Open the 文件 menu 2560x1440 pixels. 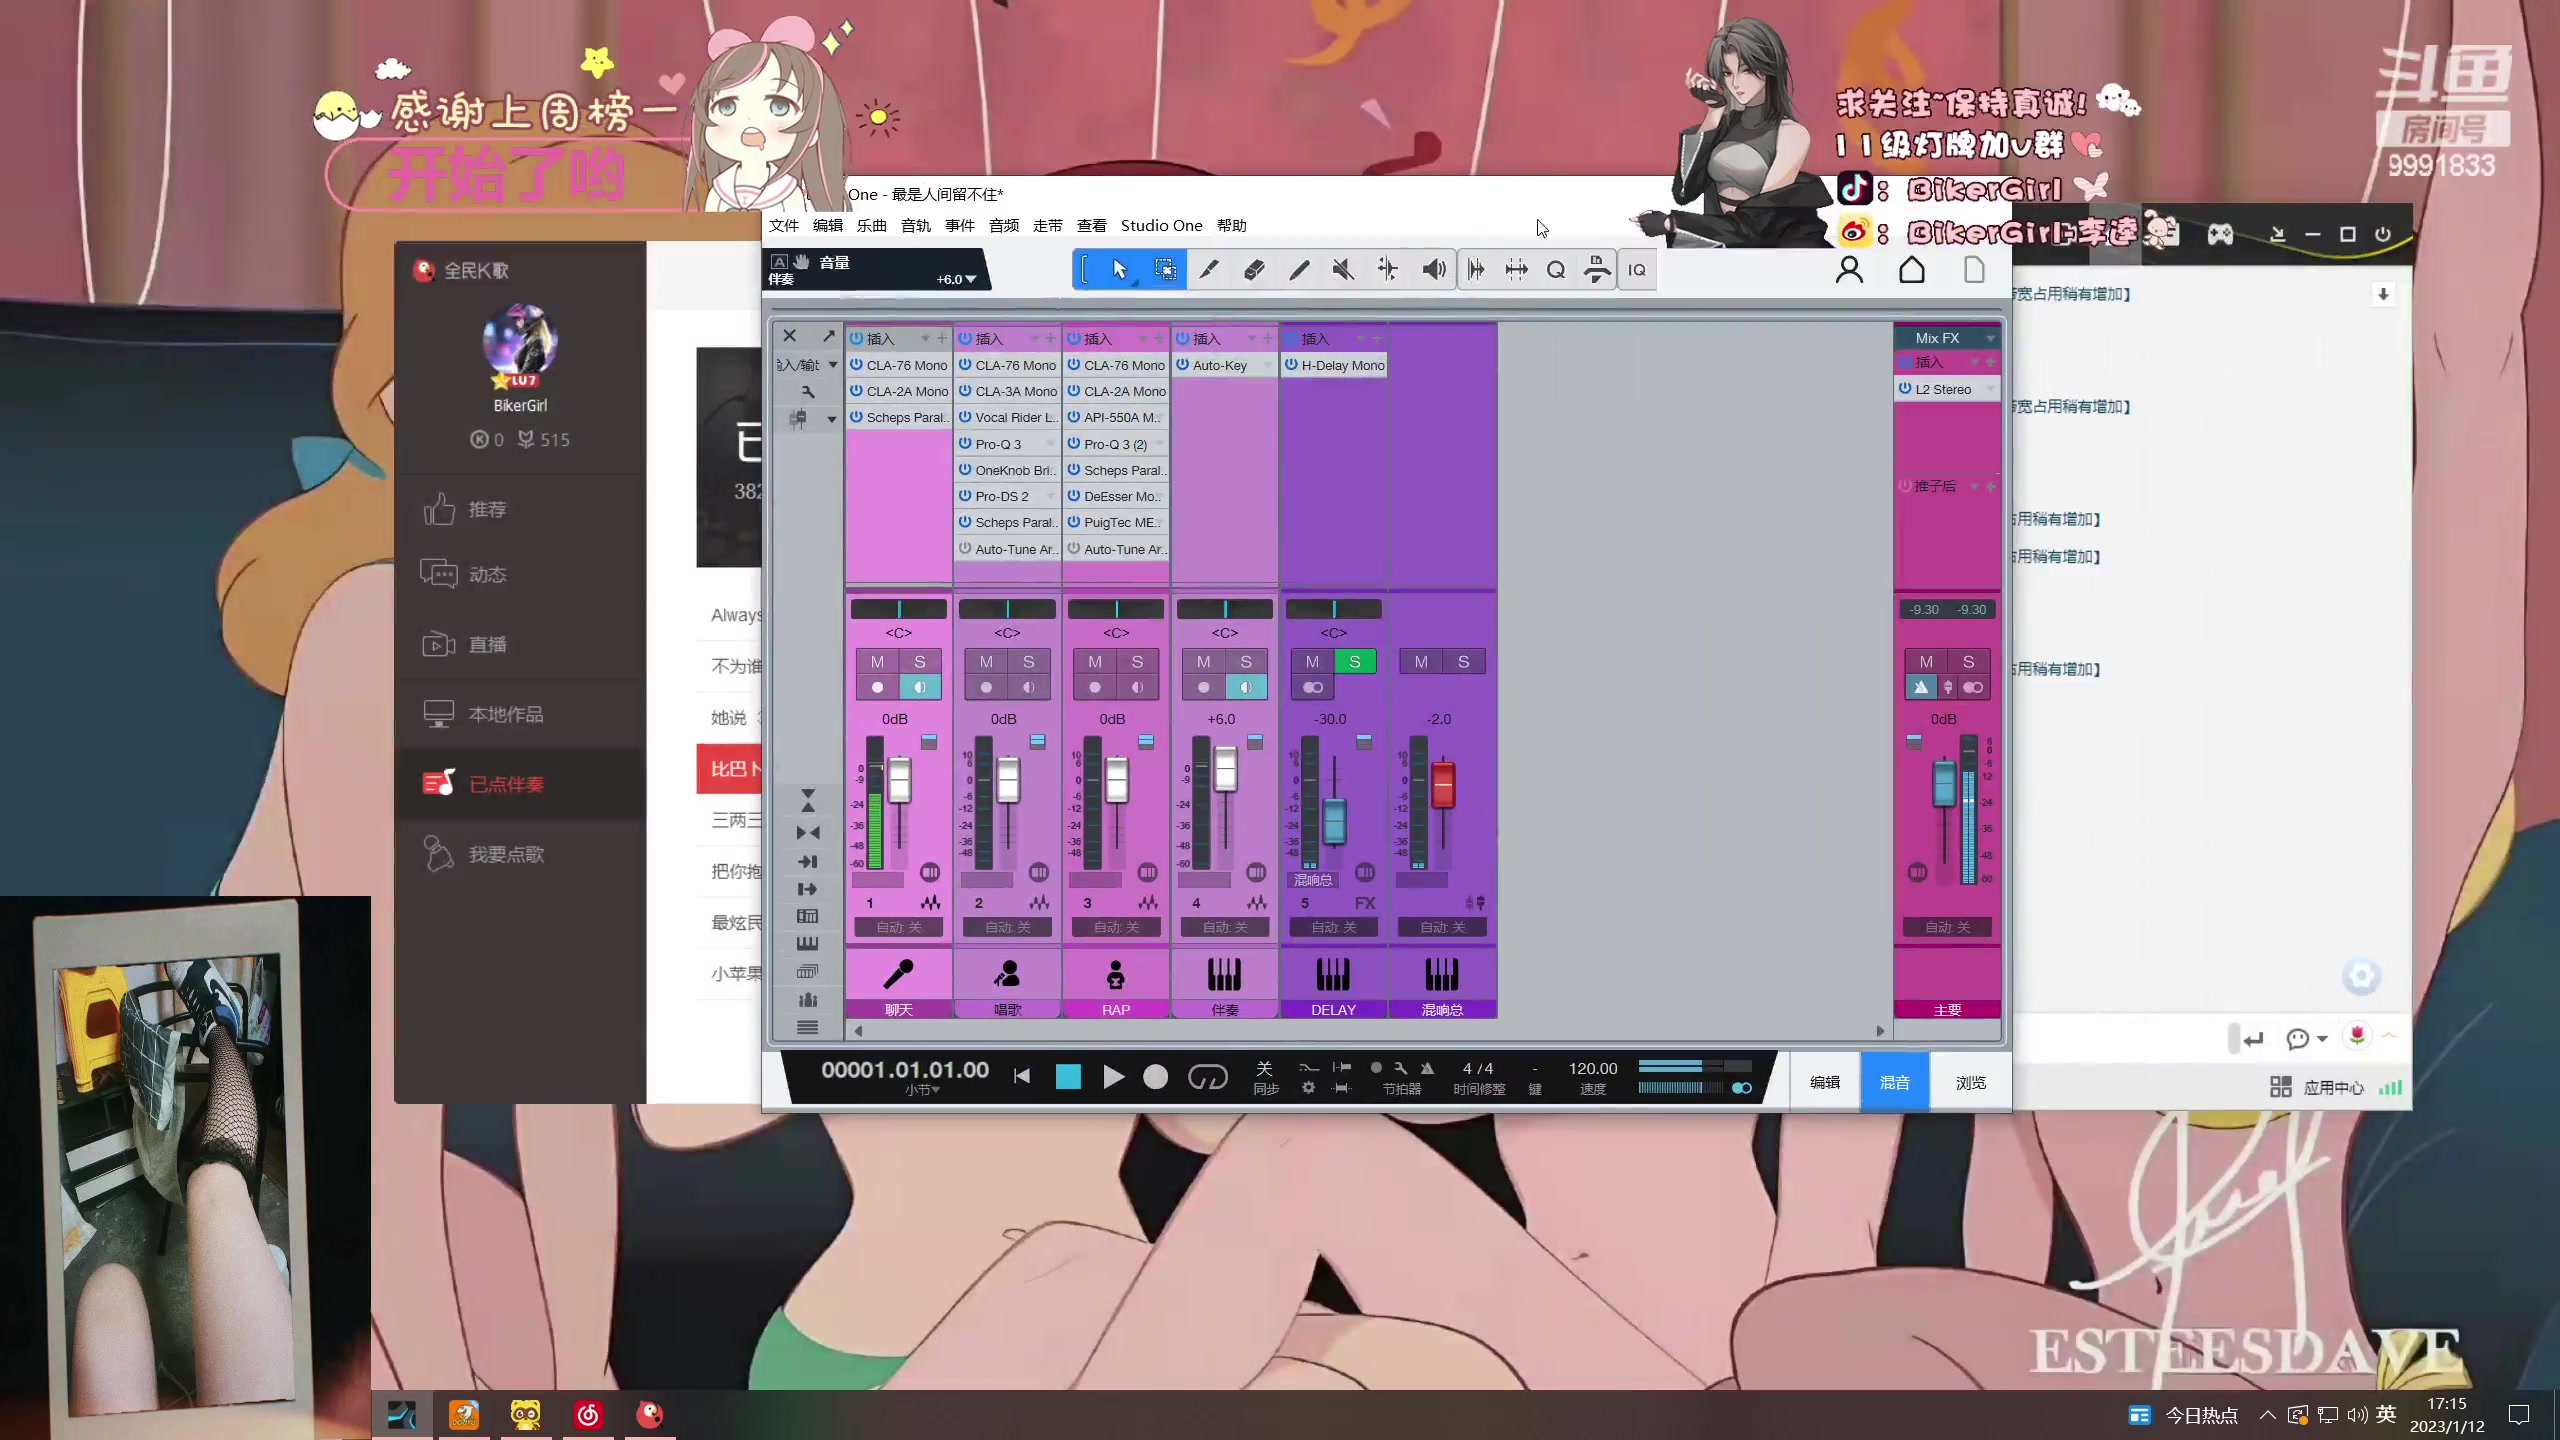pos(784,225)
